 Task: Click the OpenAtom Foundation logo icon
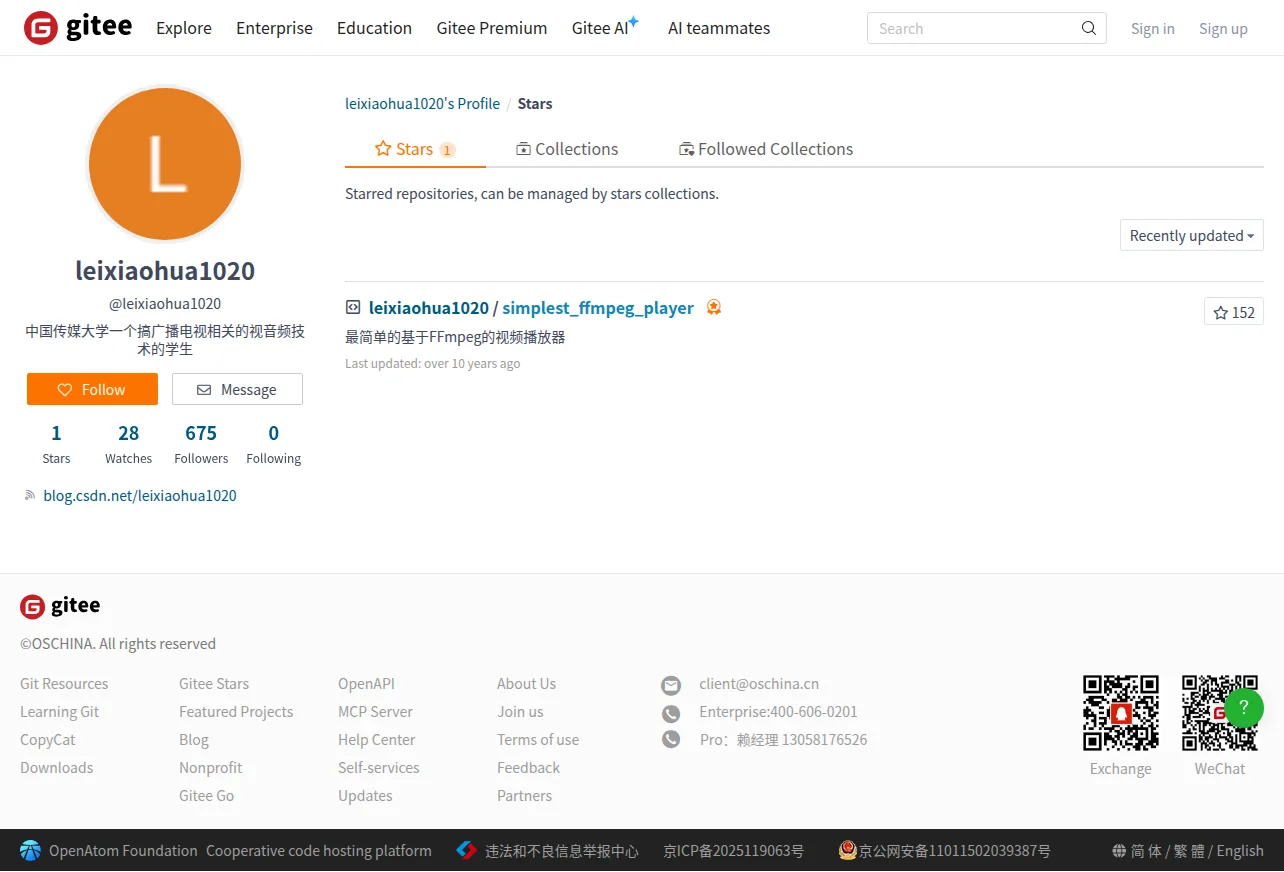pos(31,851)
